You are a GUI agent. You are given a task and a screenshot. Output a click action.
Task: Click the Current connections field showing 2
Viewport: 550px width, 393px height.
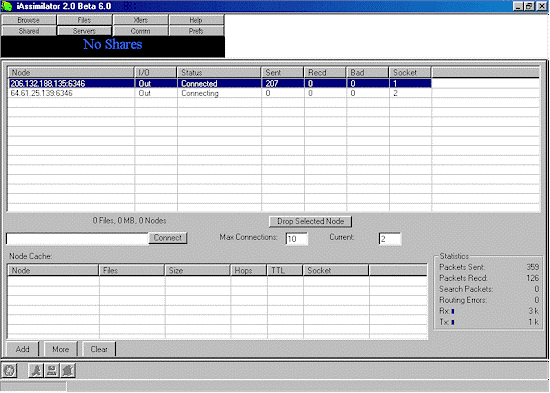390,239
